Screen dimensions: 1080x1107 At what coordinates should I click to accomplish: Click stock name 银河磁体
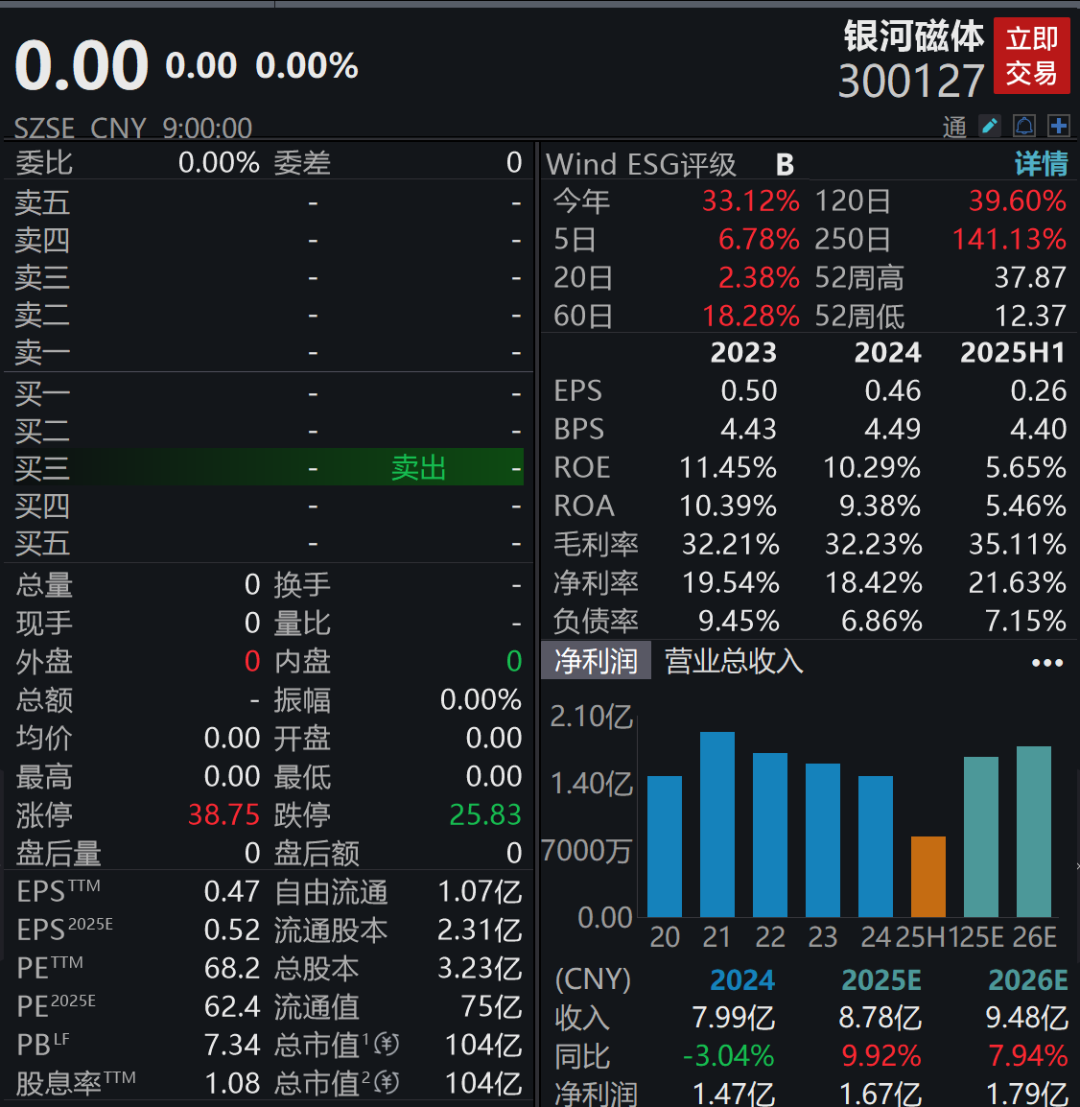(x=914, y=36)
